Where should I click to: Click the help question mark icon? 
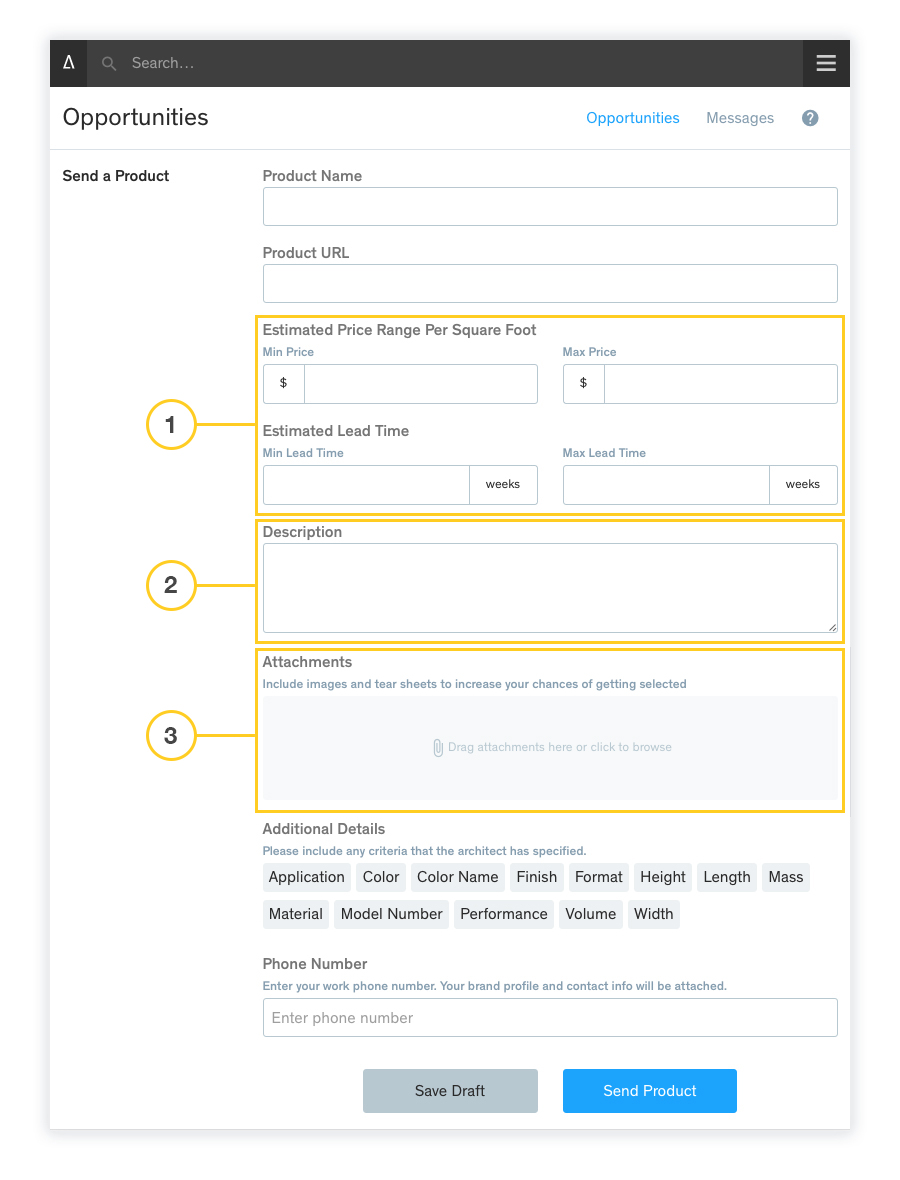tap(810, 118)
